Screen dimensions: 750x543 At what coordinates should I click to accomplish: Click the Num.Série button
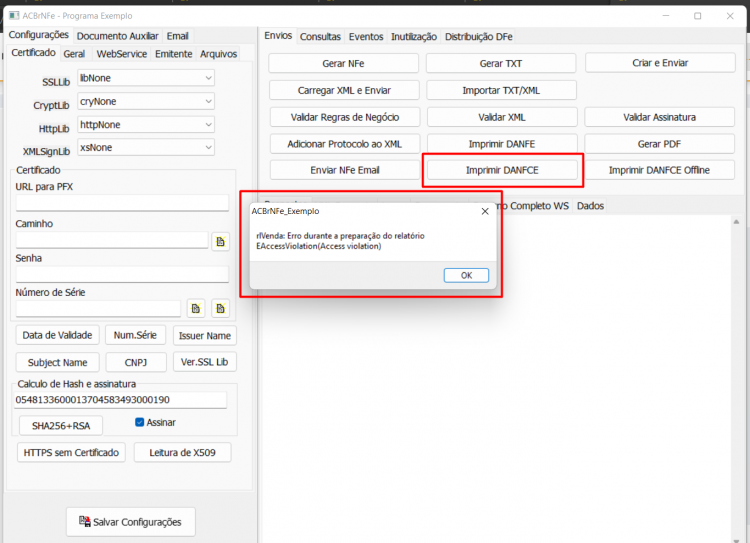[135, 335]
